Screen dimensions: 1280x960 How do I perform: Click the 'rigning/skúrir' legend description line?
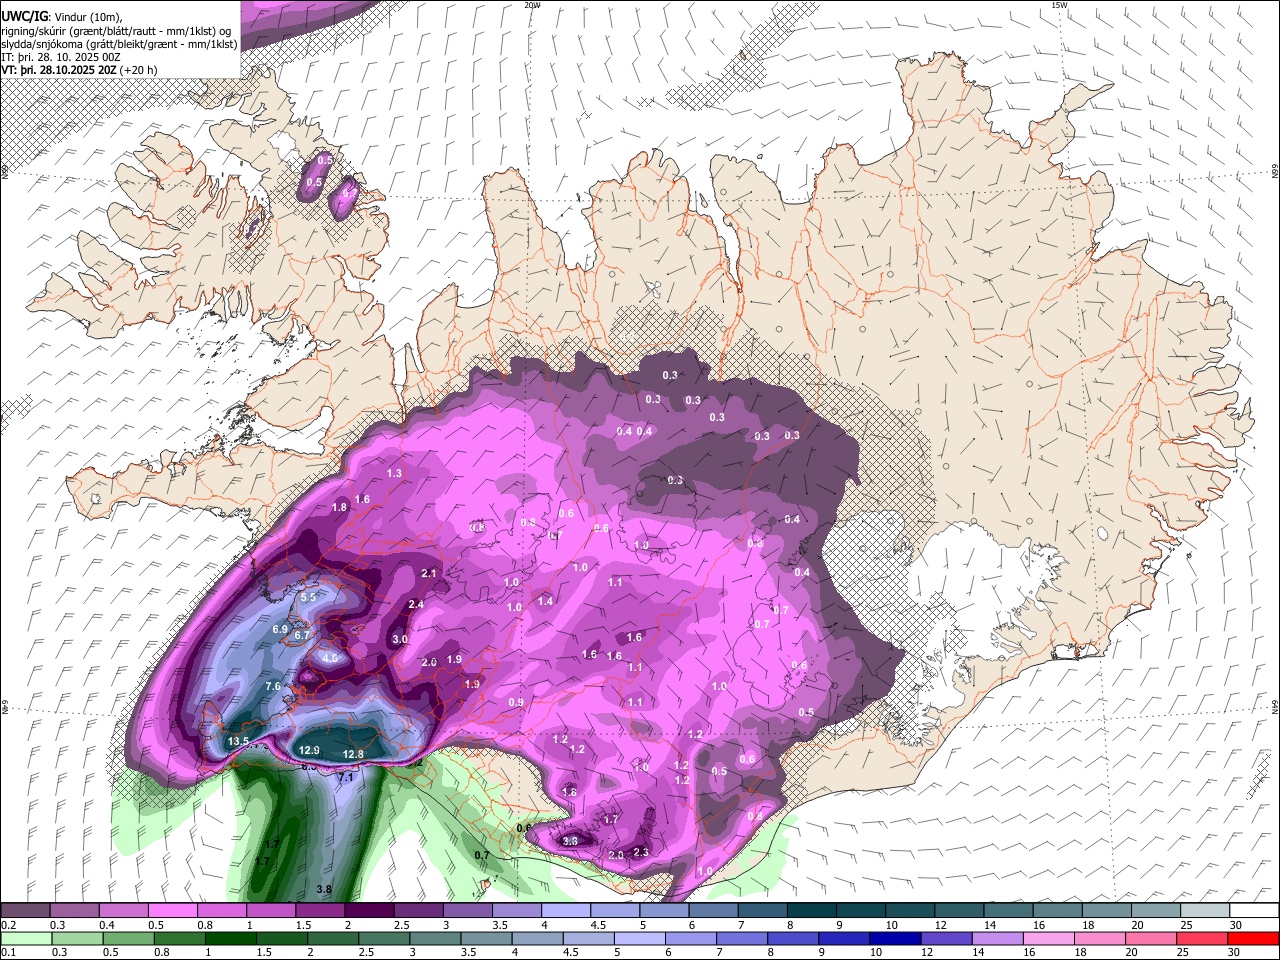(116, 31)
